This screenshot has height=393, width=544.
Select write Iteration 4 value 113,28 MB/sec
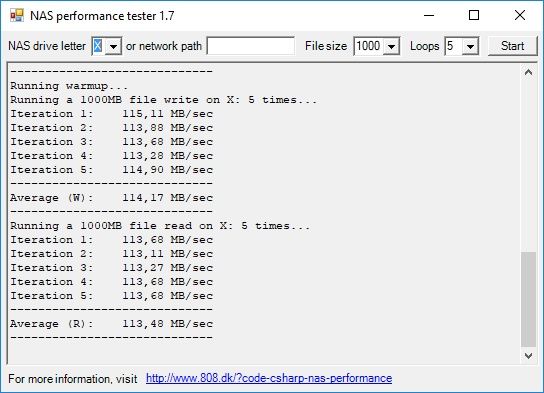click(168, 156)
